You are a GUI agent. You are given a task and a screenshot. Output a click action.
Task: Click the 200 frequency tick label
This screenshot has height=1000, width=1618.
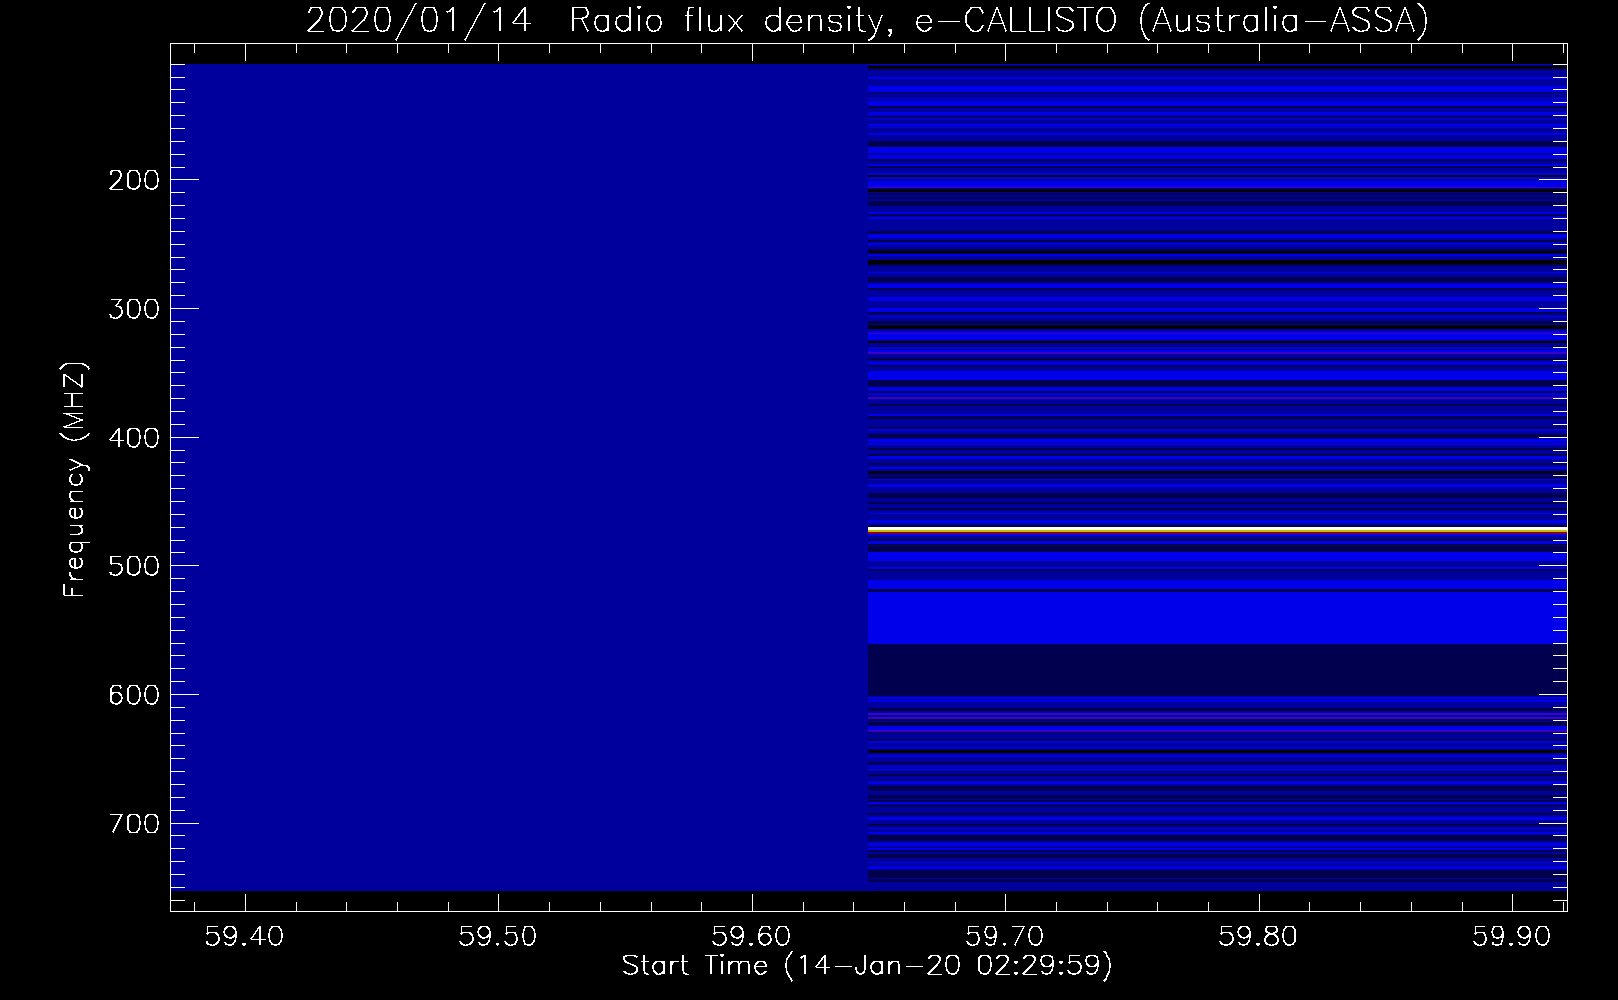point(133,180)
